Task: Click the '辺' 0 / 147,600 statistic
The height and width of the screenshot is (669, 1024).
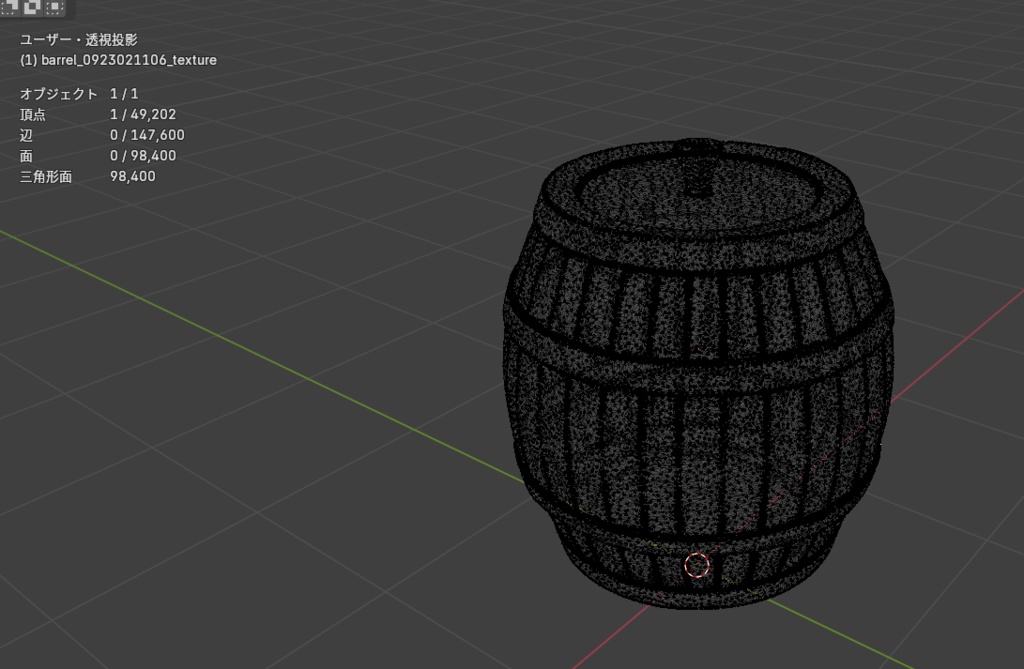Action: [x=102, y=135]
